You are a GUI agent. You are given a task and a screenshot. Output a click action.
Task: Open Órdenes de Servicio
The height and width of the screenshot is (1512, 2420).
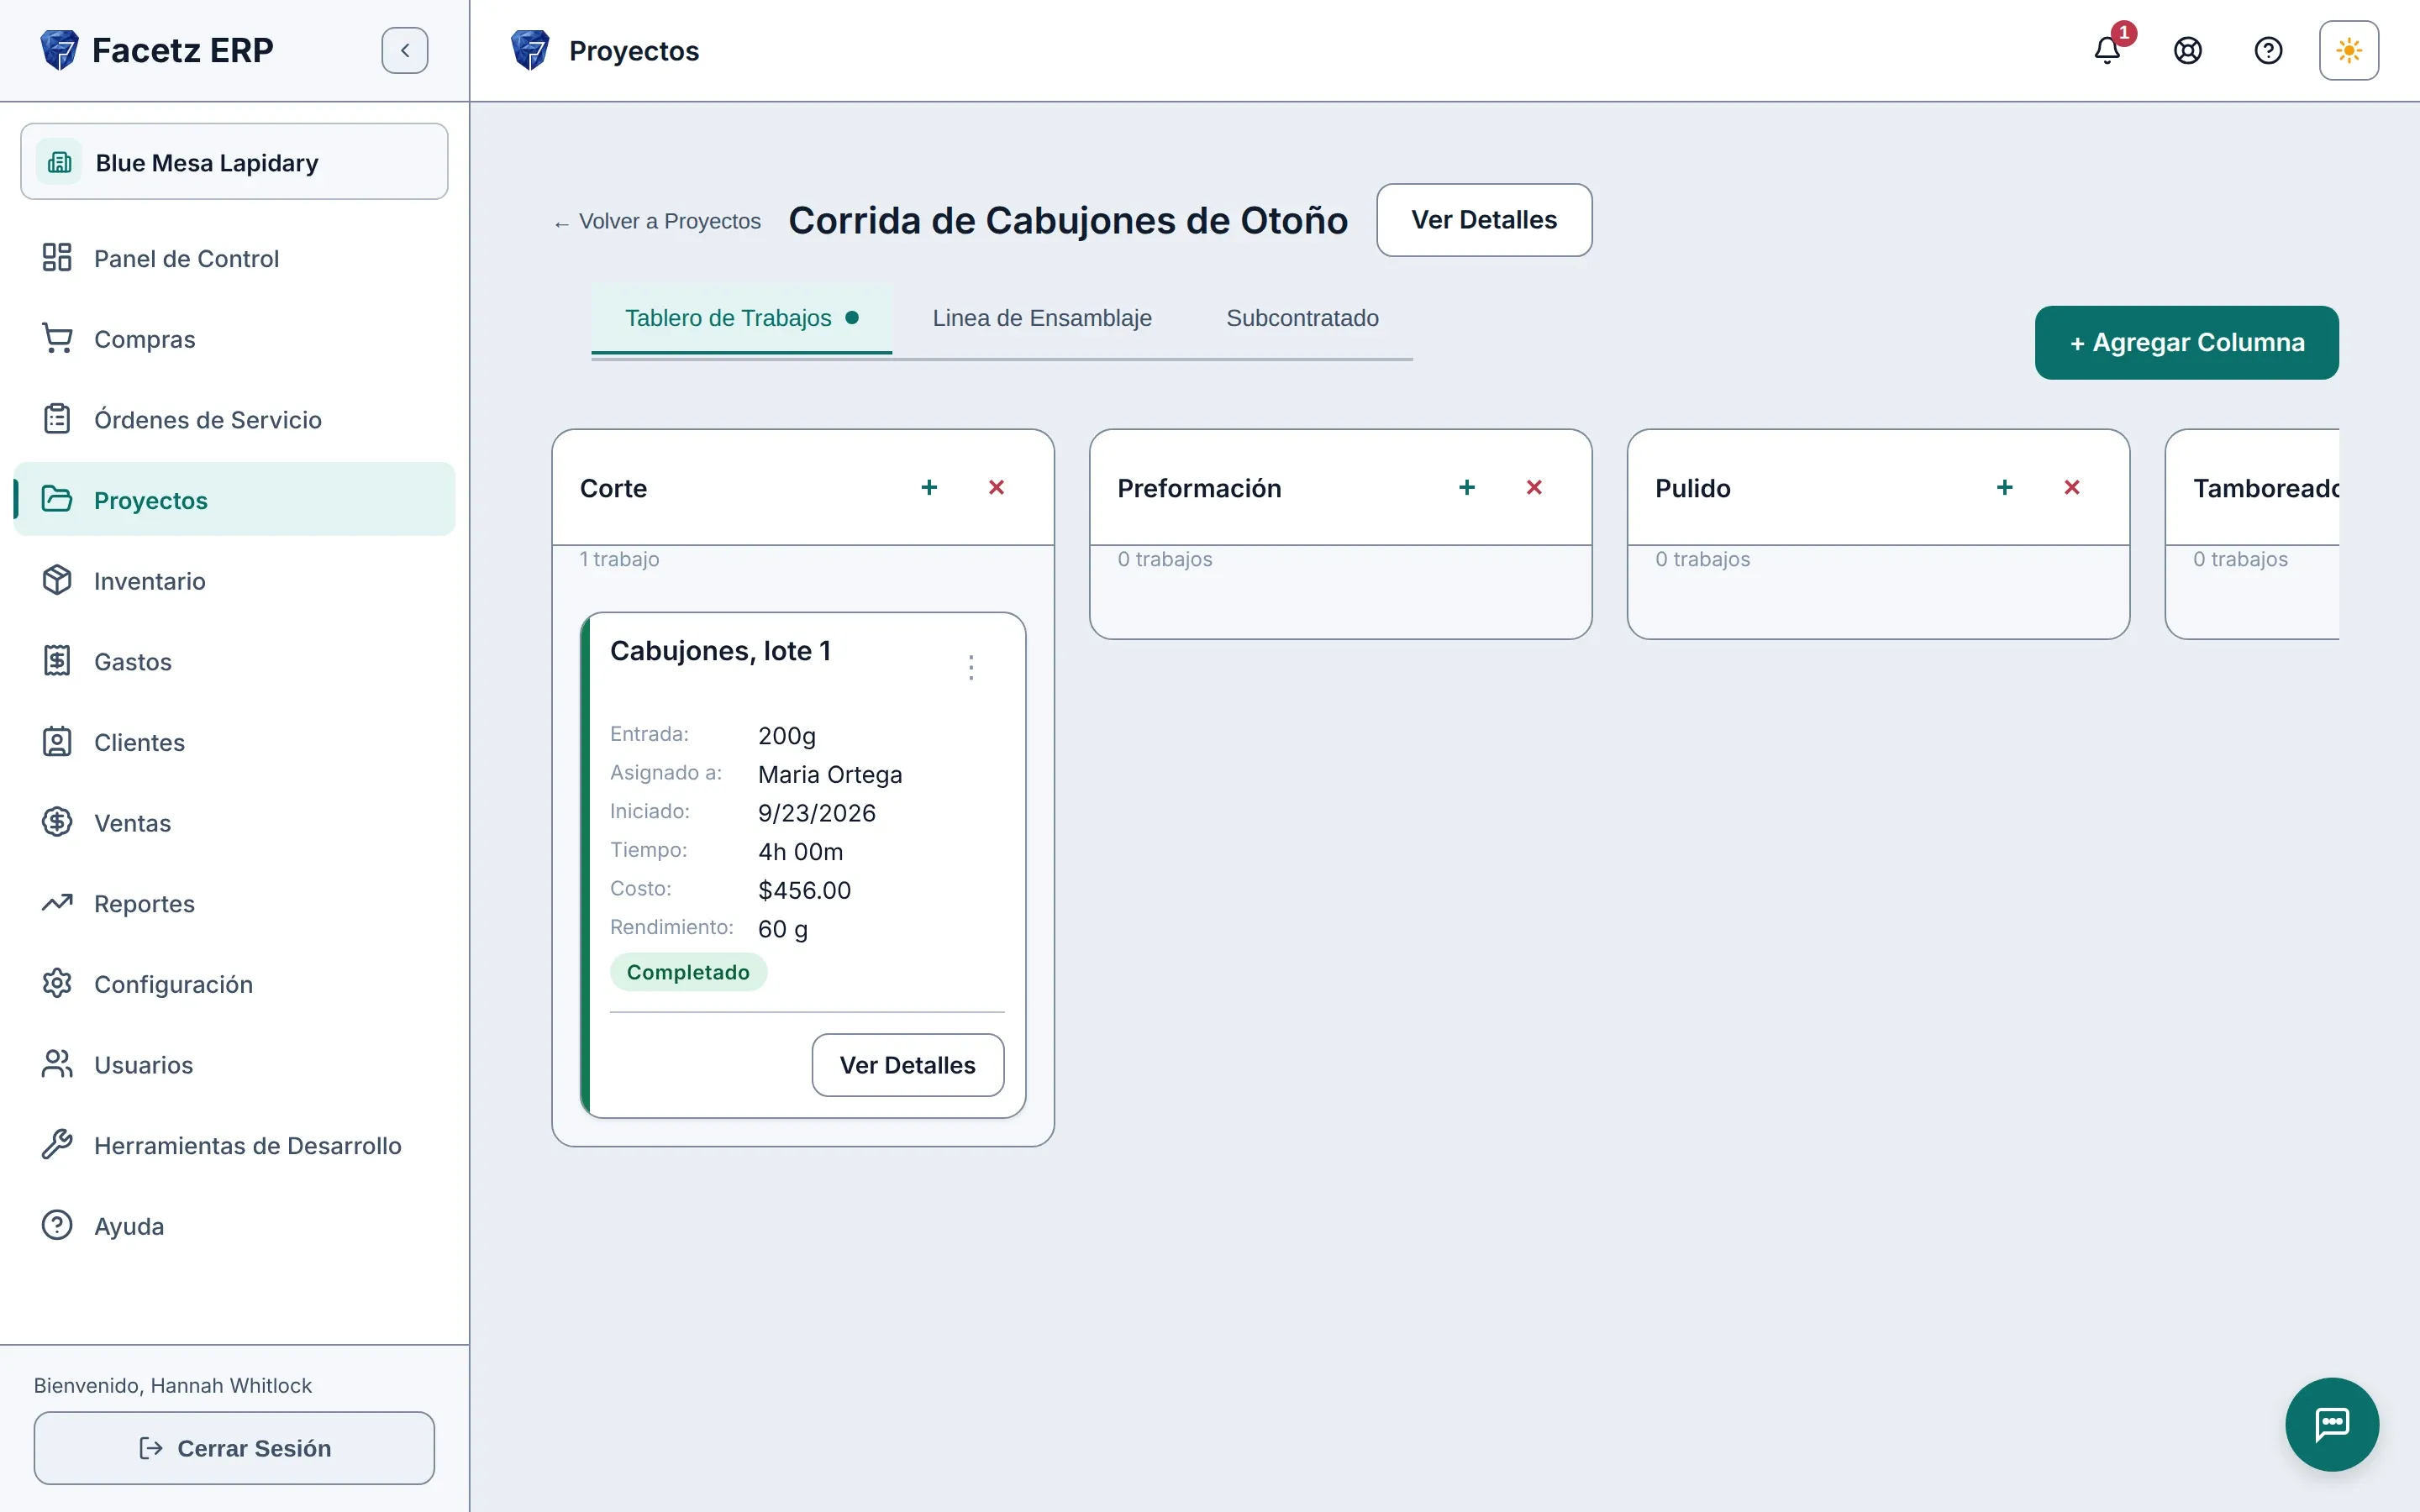[x=234, y=419]
